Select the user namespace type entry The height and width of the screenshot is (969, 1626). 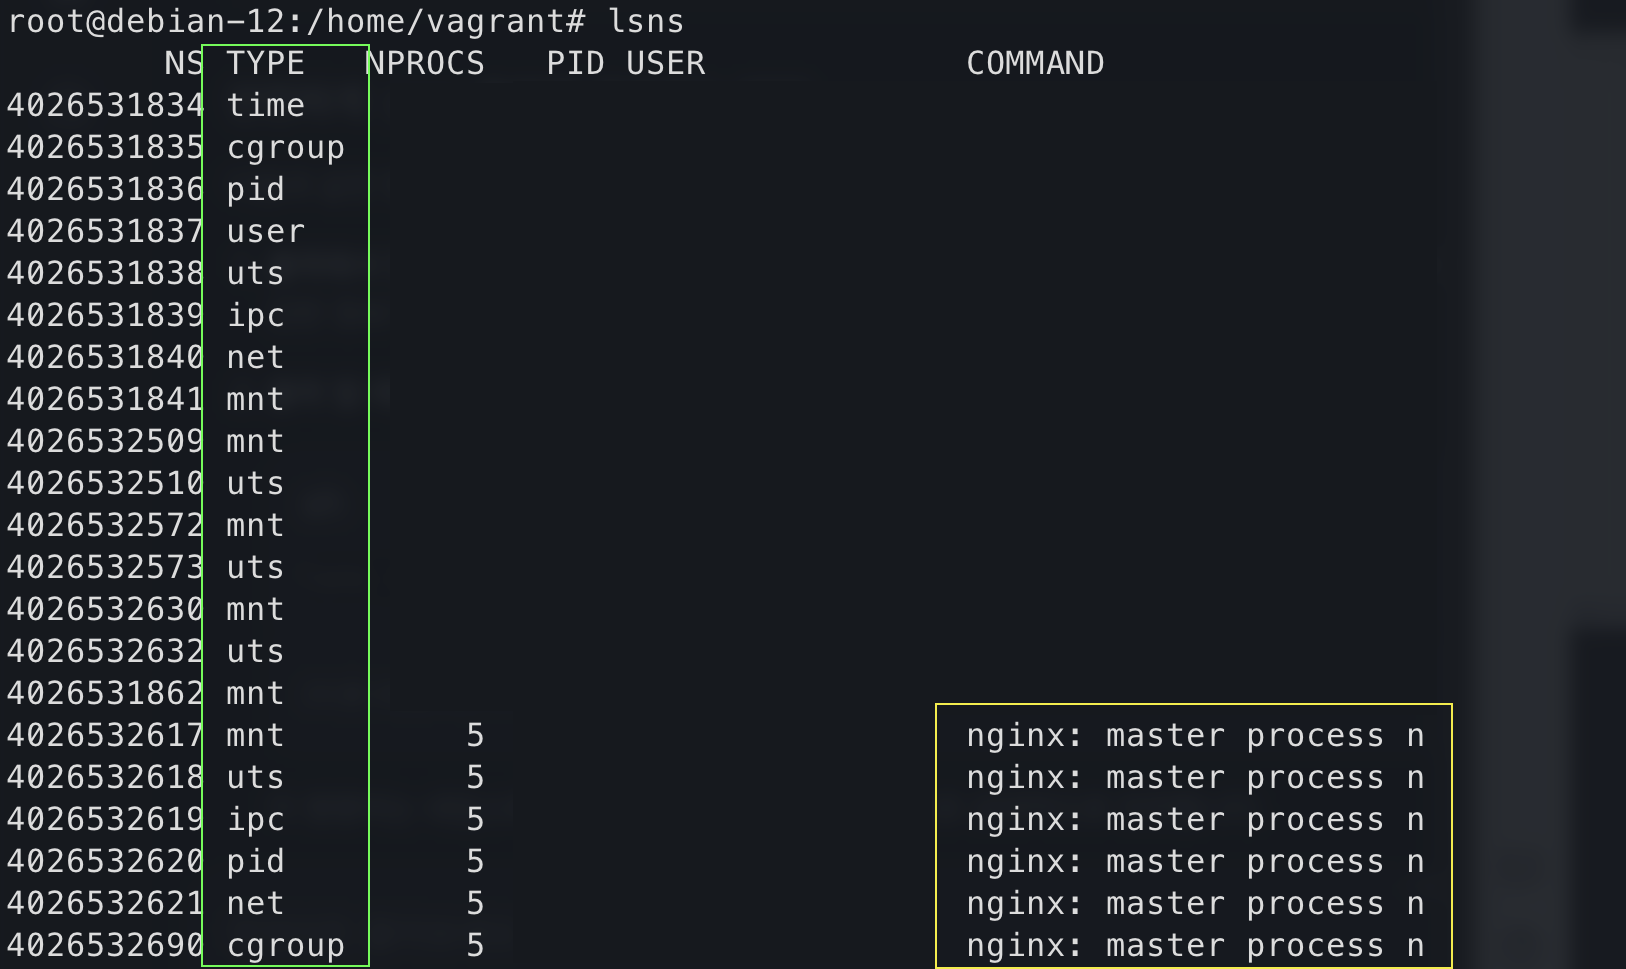click(265, 231)
